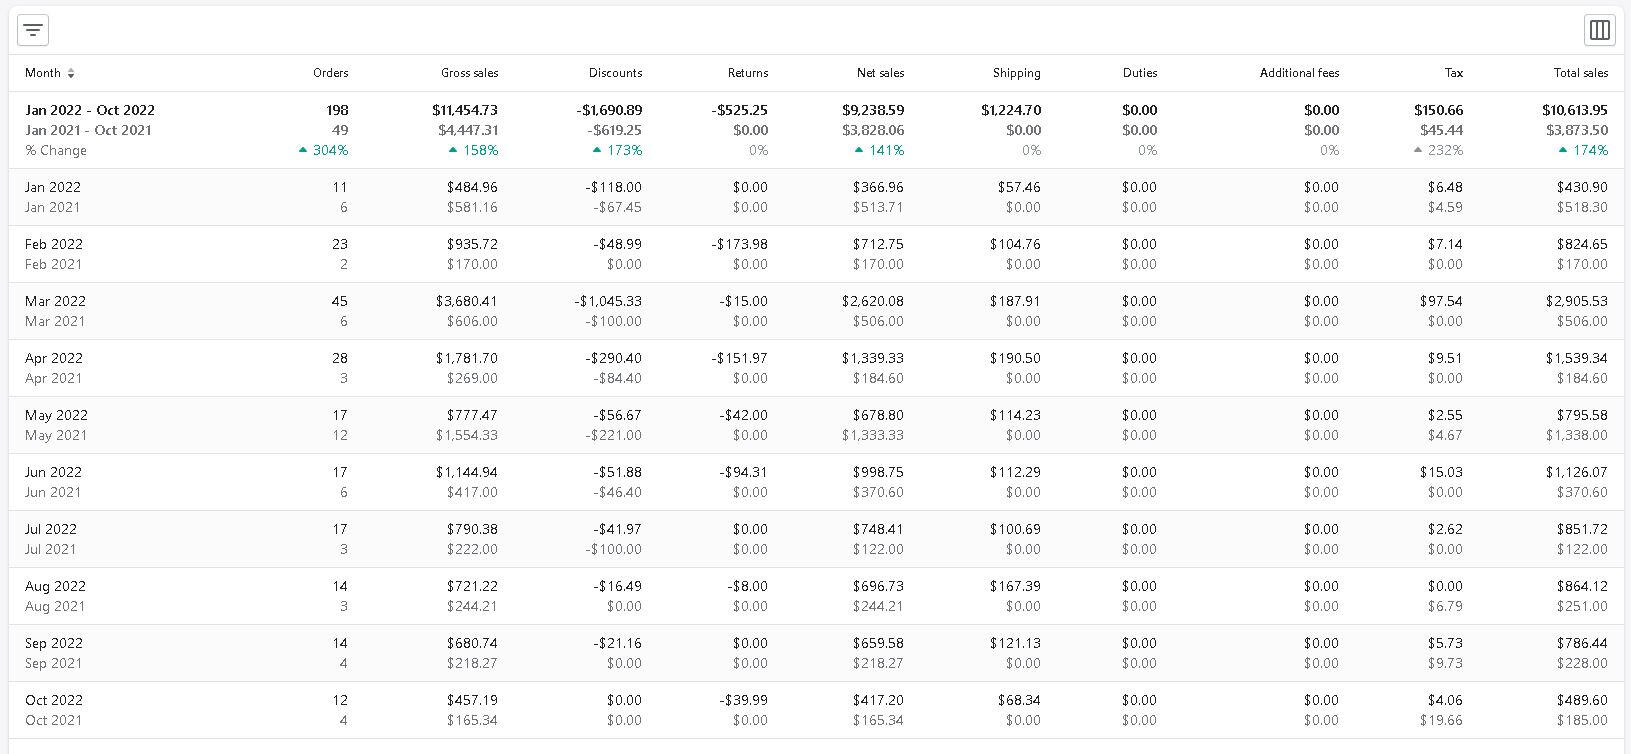Click Oct 2022 returns -$39.99
Screen dimensions: 1631x754
pos(744,700)
